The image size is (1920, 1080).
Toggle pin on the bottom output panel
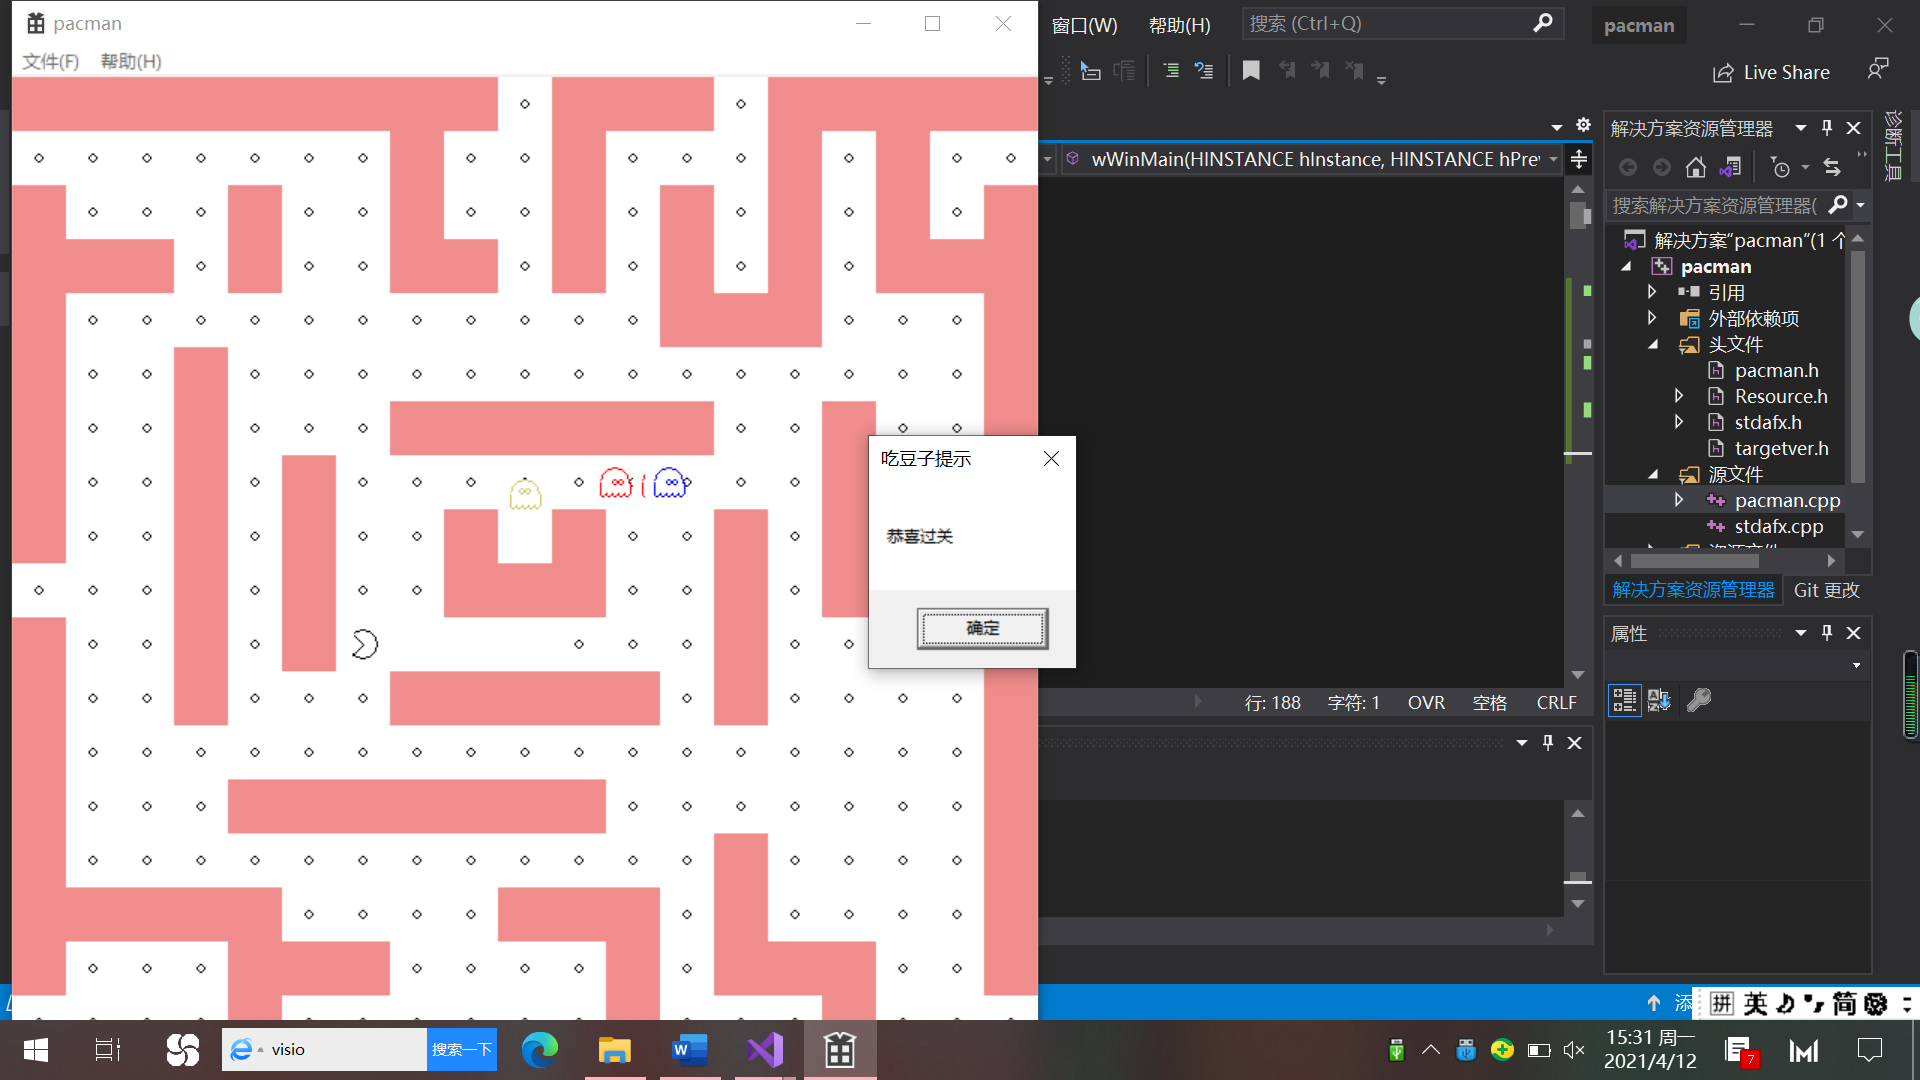[x=1548, y=743]
